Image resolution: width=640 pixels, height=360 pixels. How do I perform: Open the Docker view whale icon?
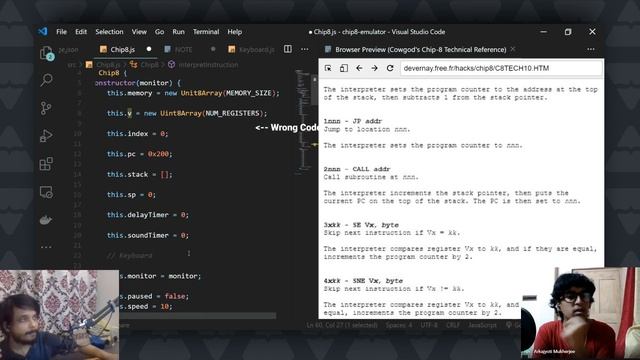pyautogui.click(x=46, y=220)
